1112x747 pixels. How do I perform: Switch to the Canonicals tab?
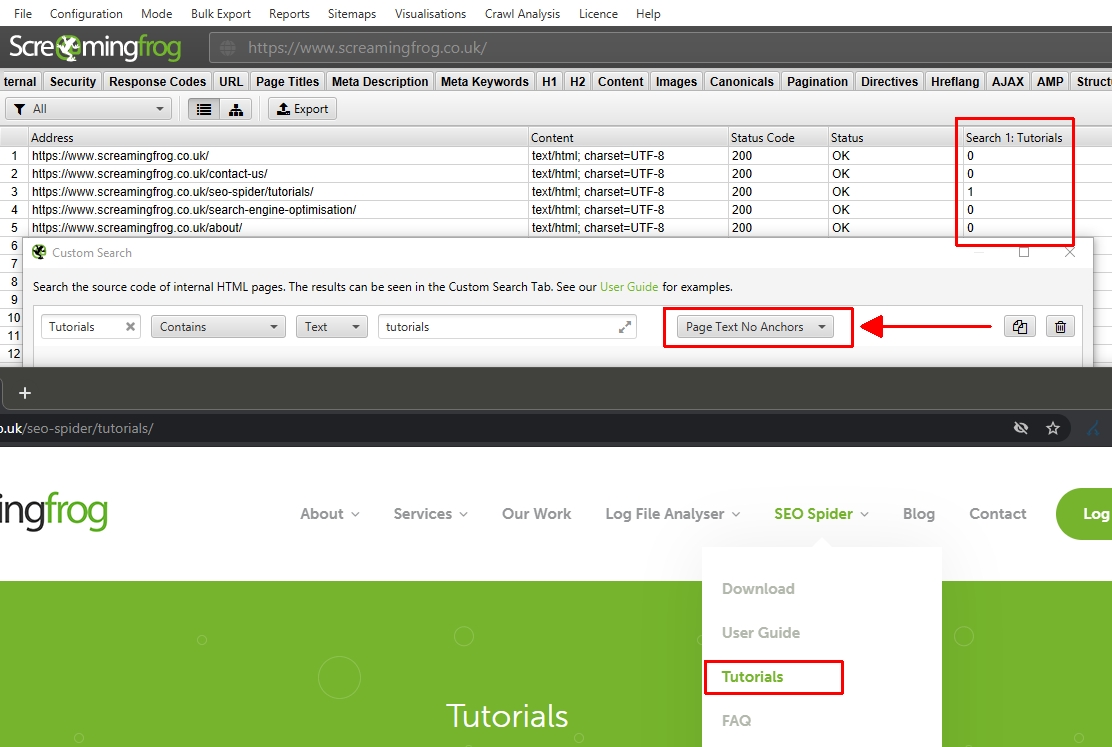pos(742,82)
